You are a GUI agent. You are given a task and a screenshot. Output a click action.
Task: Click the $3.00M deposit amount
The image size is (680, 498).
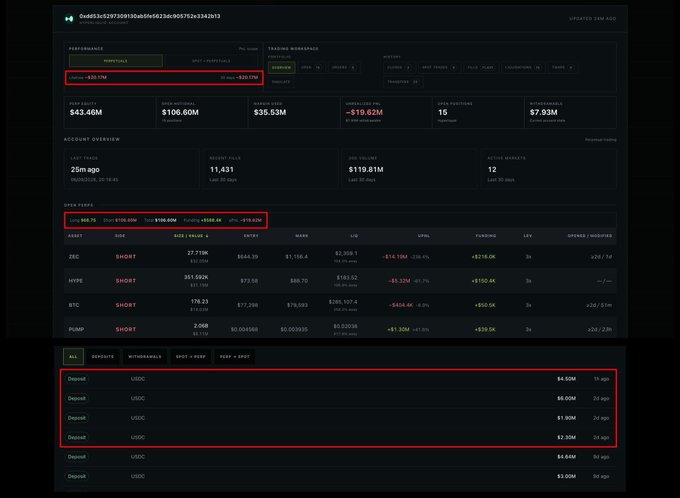point(566,476)
